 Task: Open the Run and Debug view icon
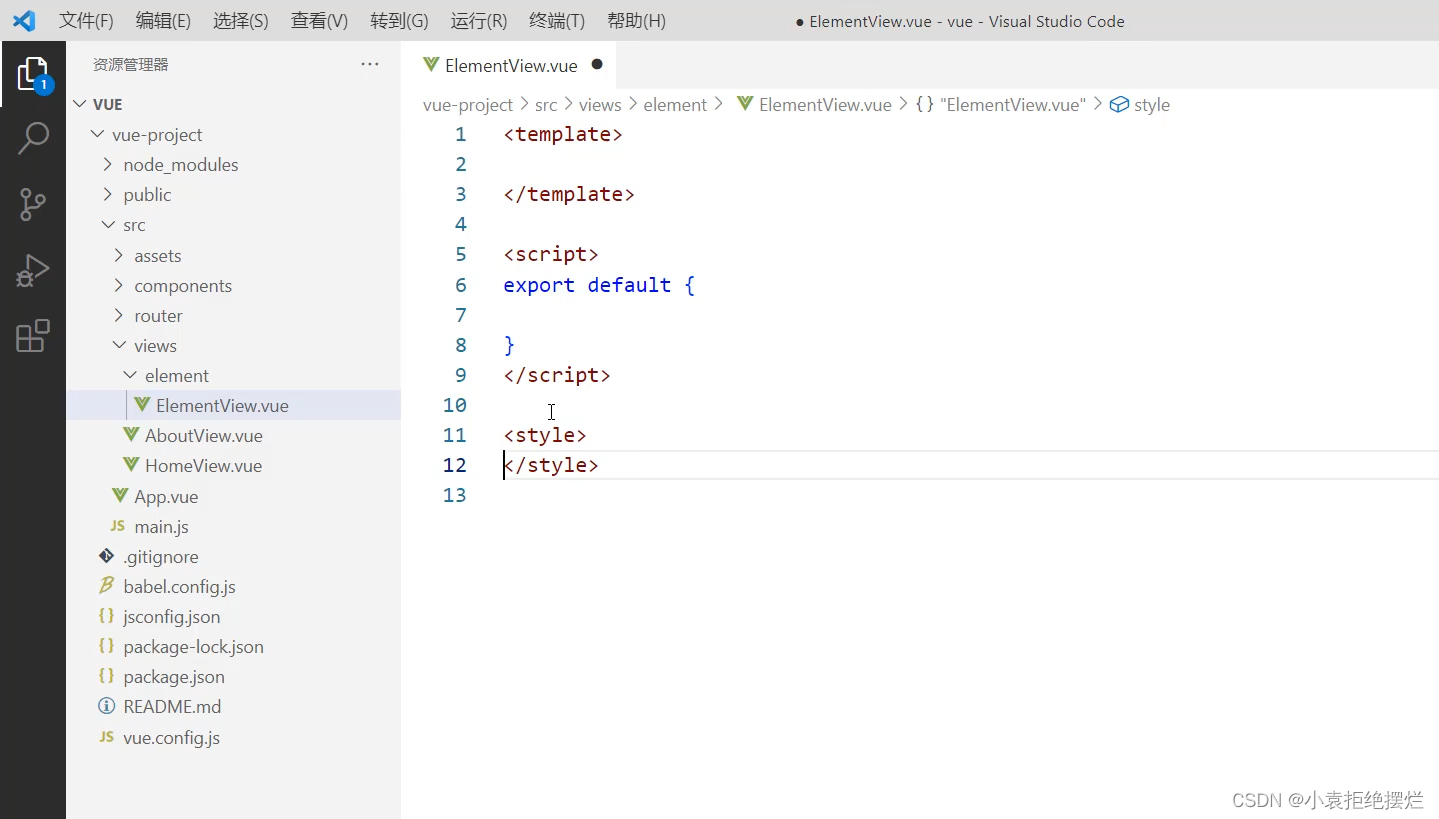[33, 271]
